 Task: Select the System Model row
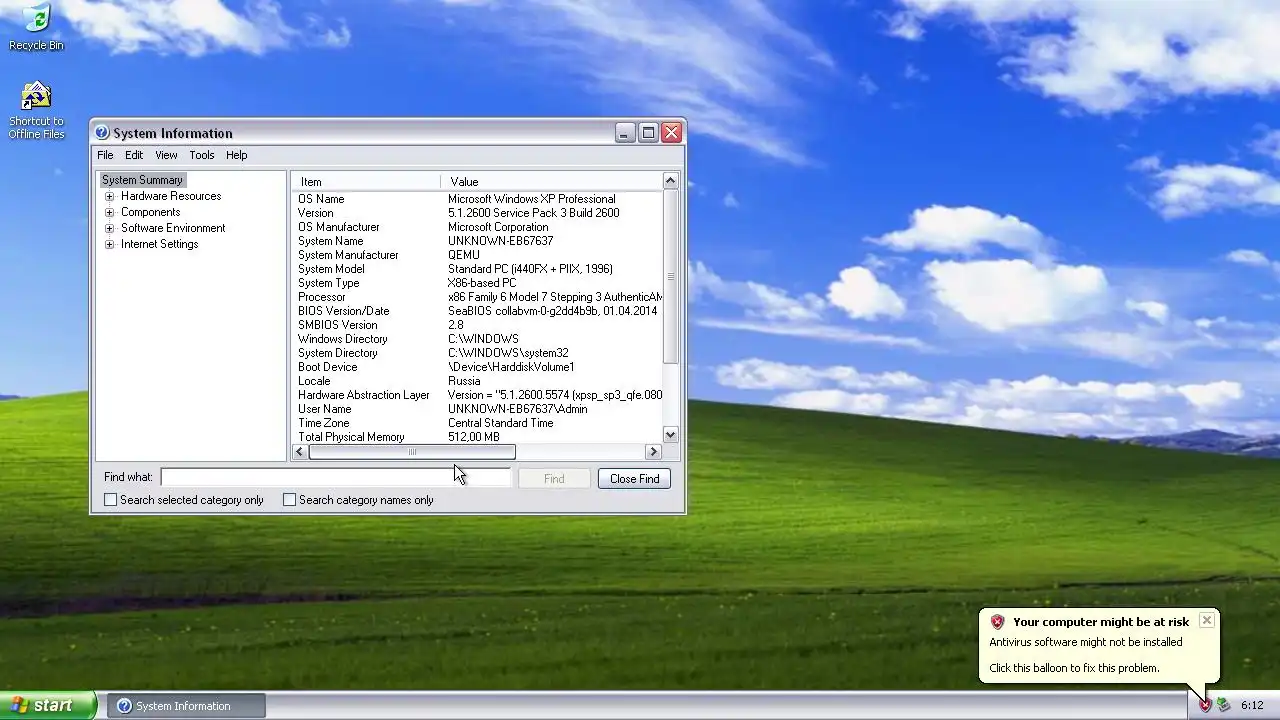point(477,269)
